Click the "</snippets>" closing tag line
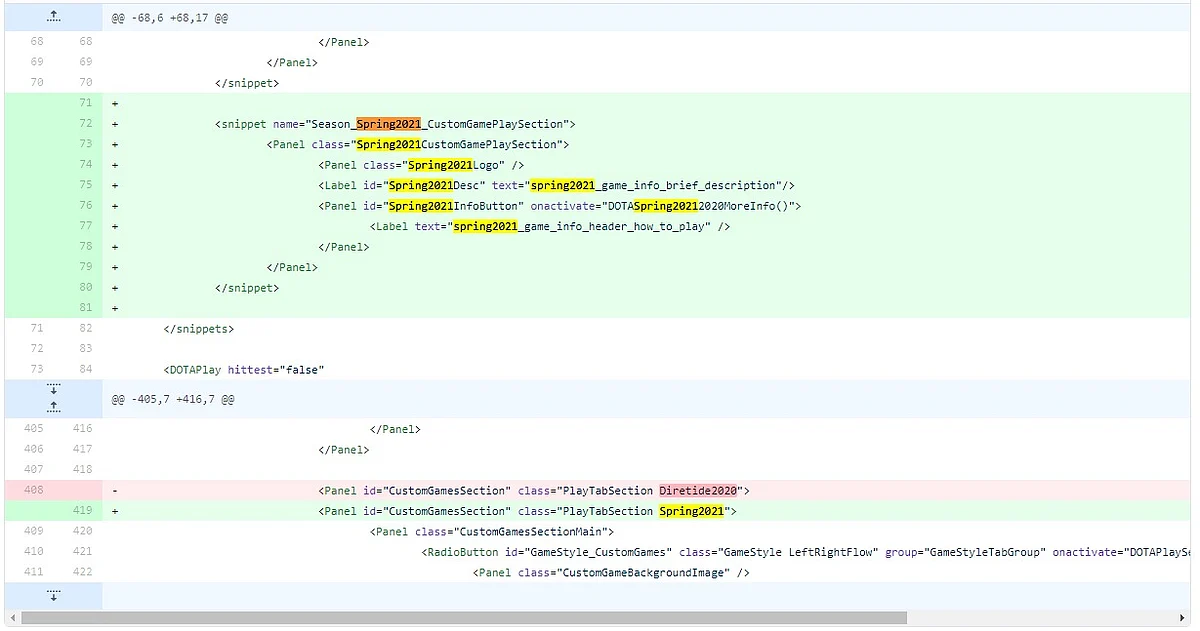1200x631 pixels. (x=198, y=329)
